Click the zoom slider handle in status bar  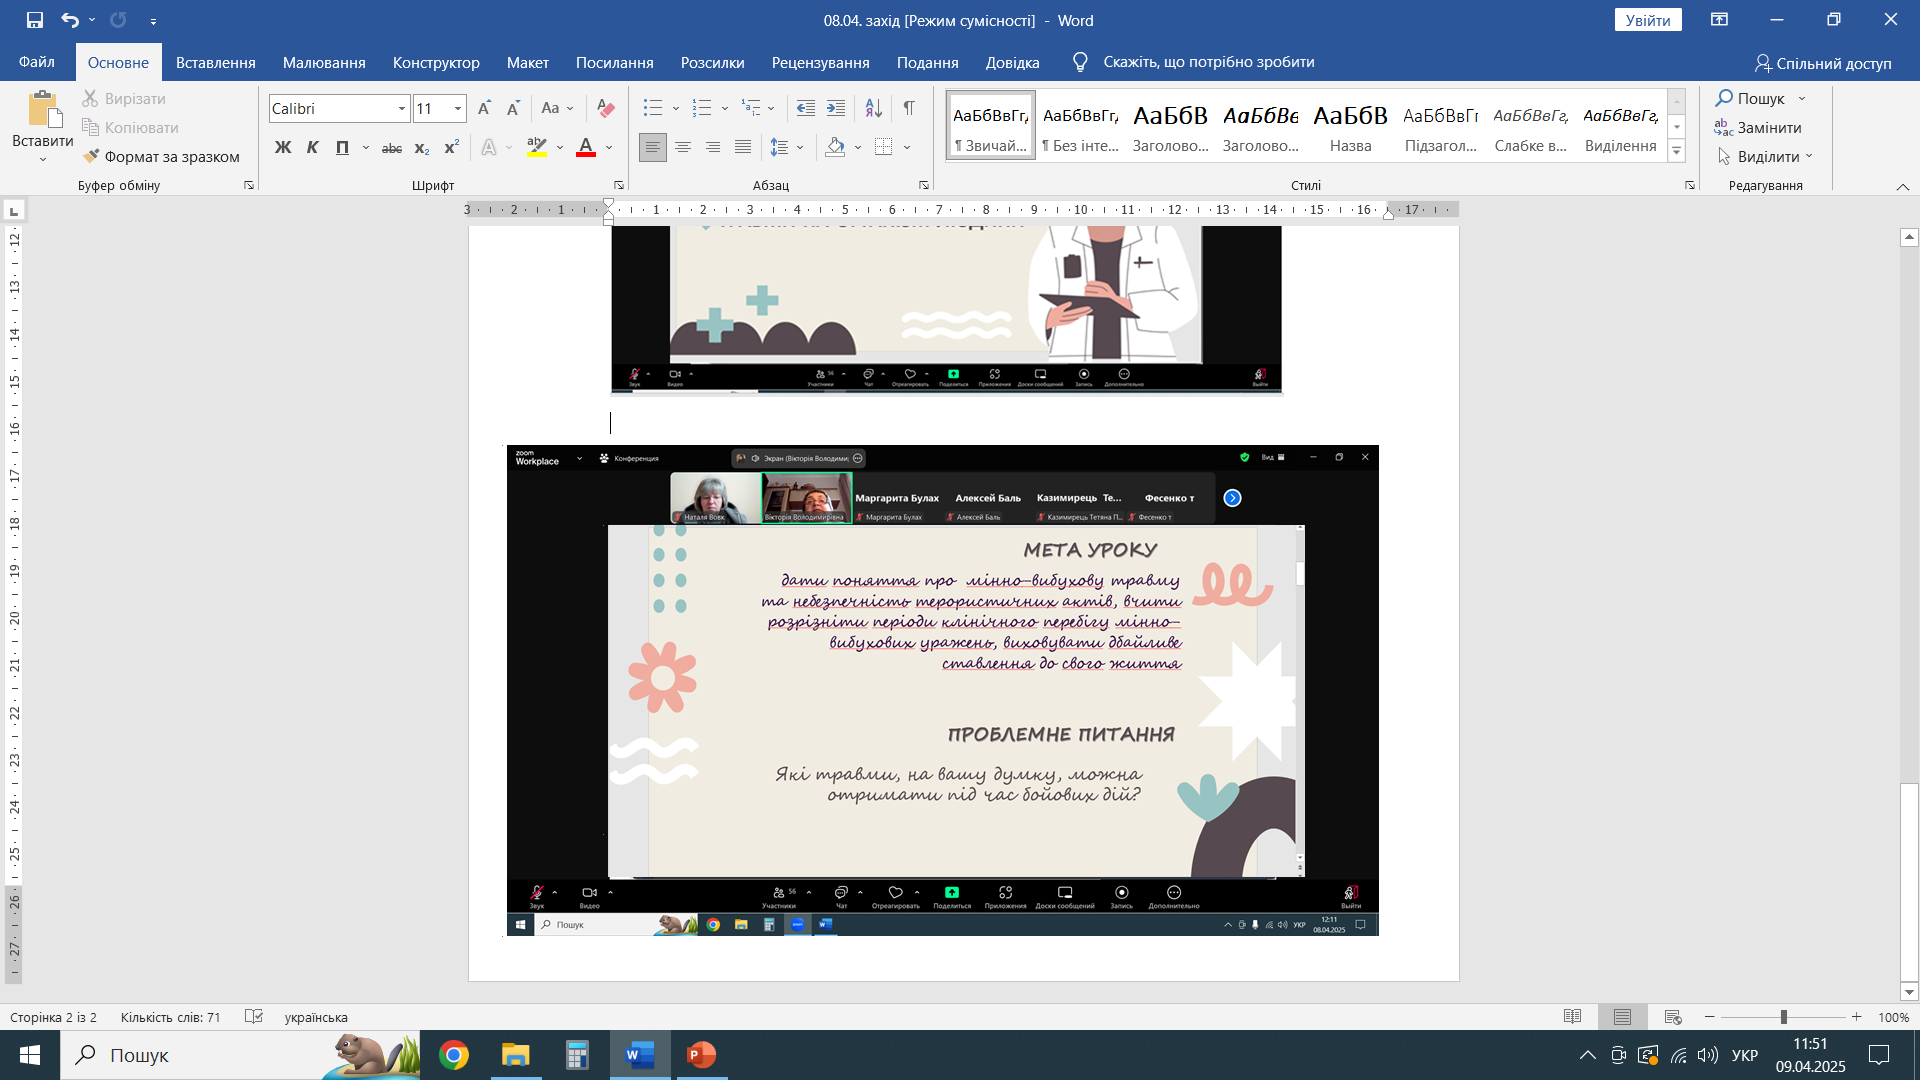click(x=1783, y=1017)
